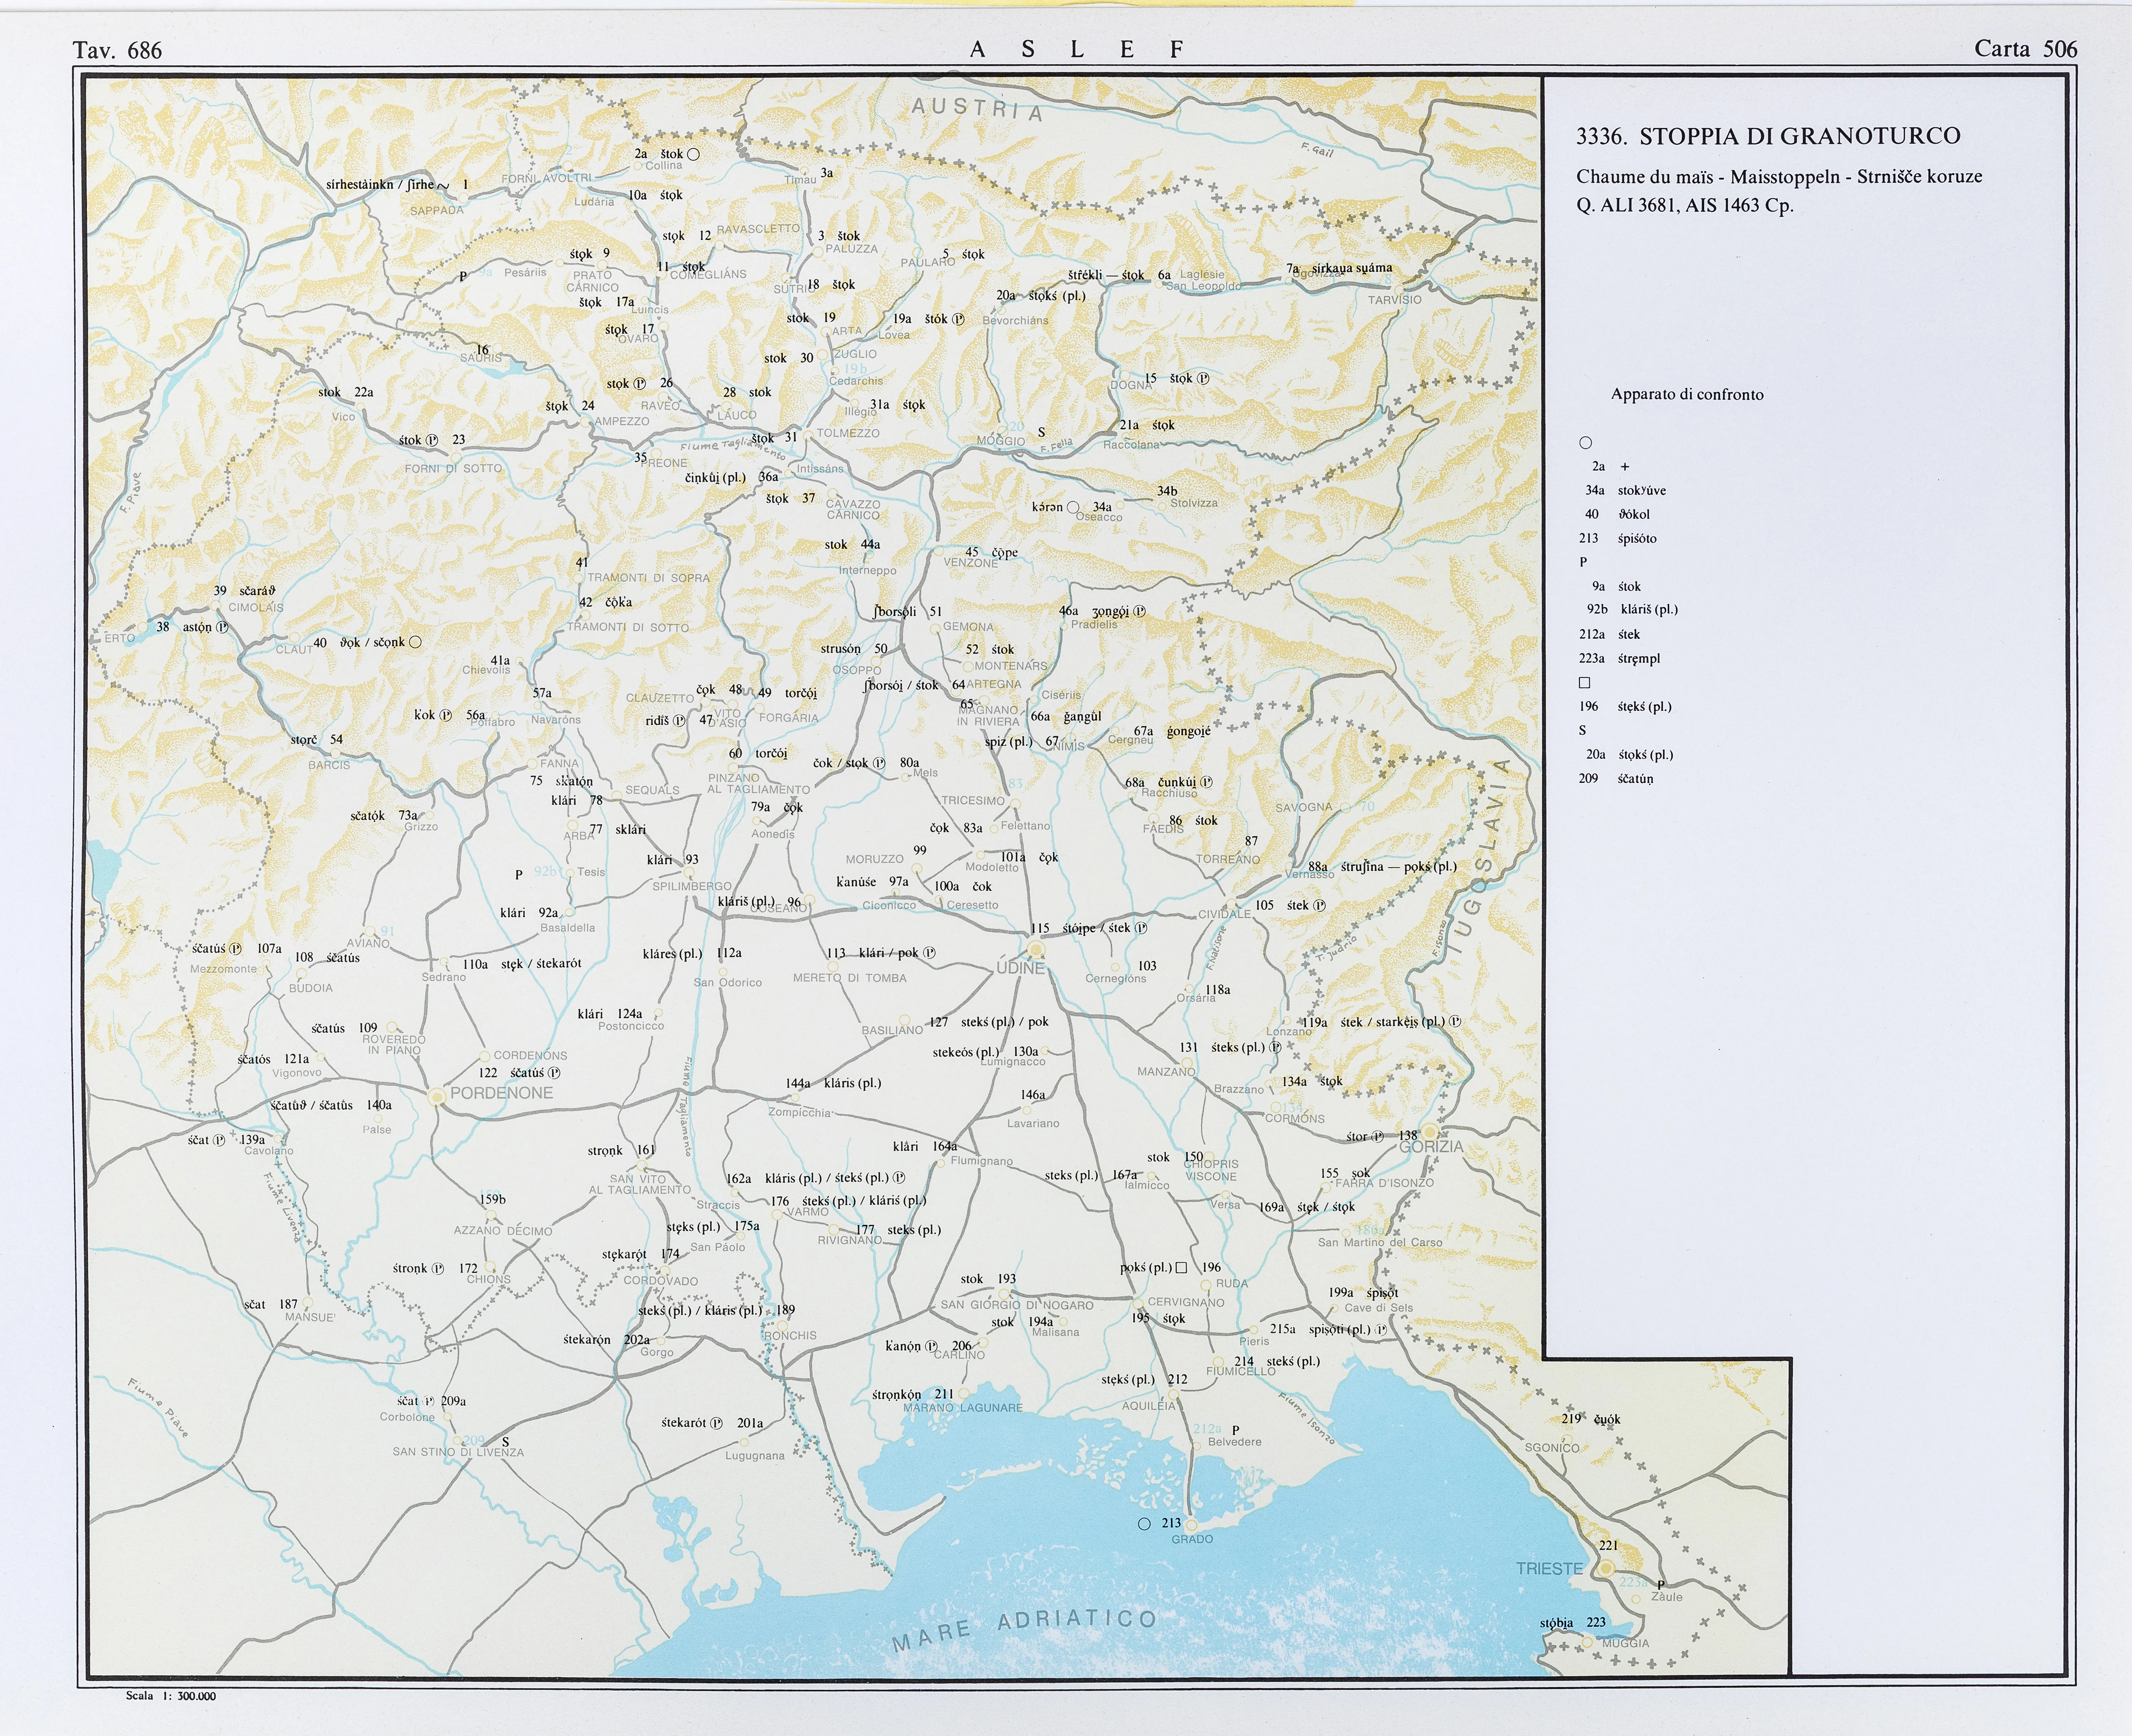Click the 'Apparato di confronto' heading
Viewport: 2132px width, 1736px height.
pyautogui.click(x=1687, y=394)
